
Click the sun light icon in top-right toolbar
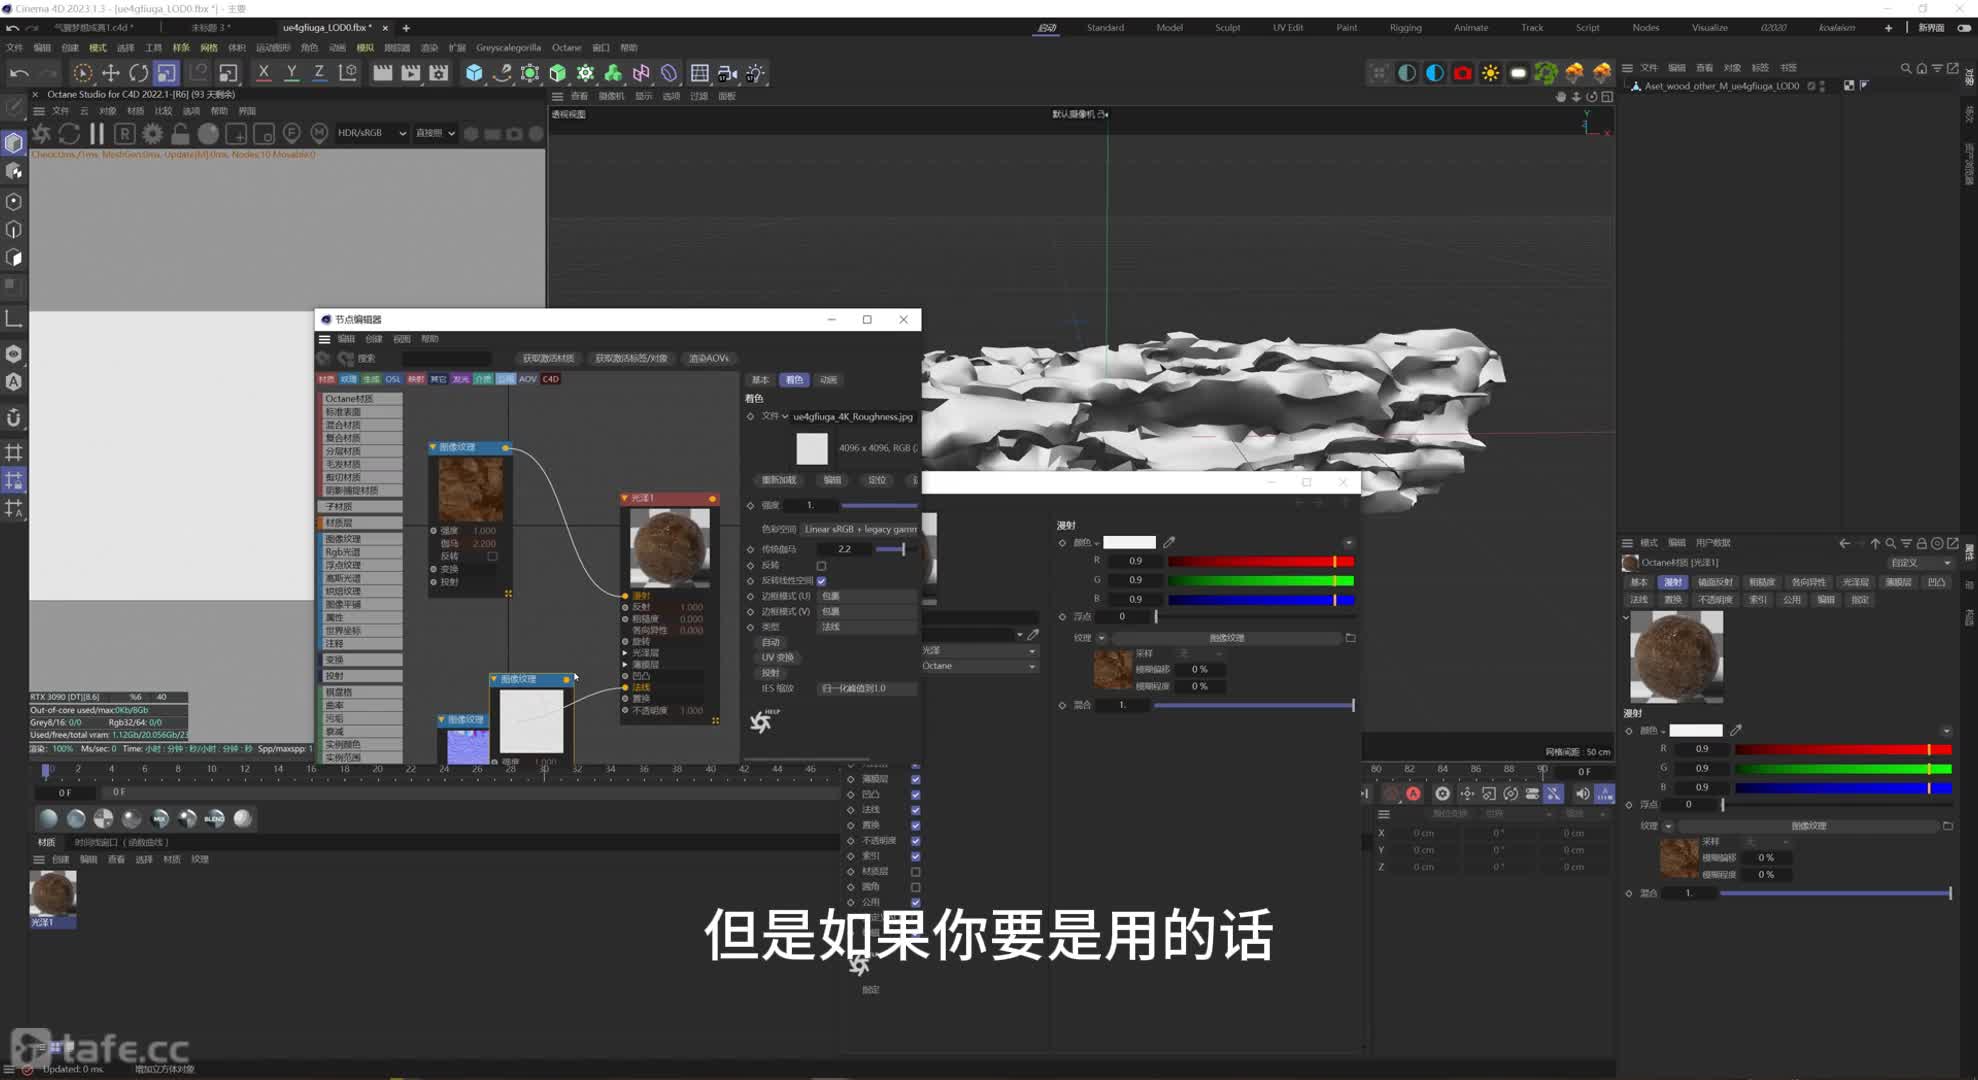tap(1490, 73)
